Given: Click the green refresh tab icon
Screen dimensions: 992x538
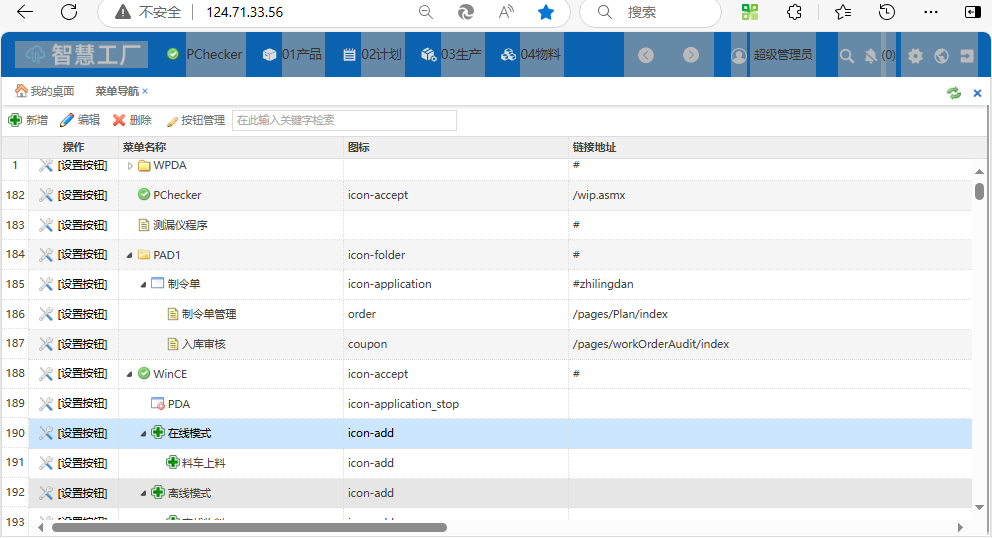Looking at the screenshot, I should 954,92.
